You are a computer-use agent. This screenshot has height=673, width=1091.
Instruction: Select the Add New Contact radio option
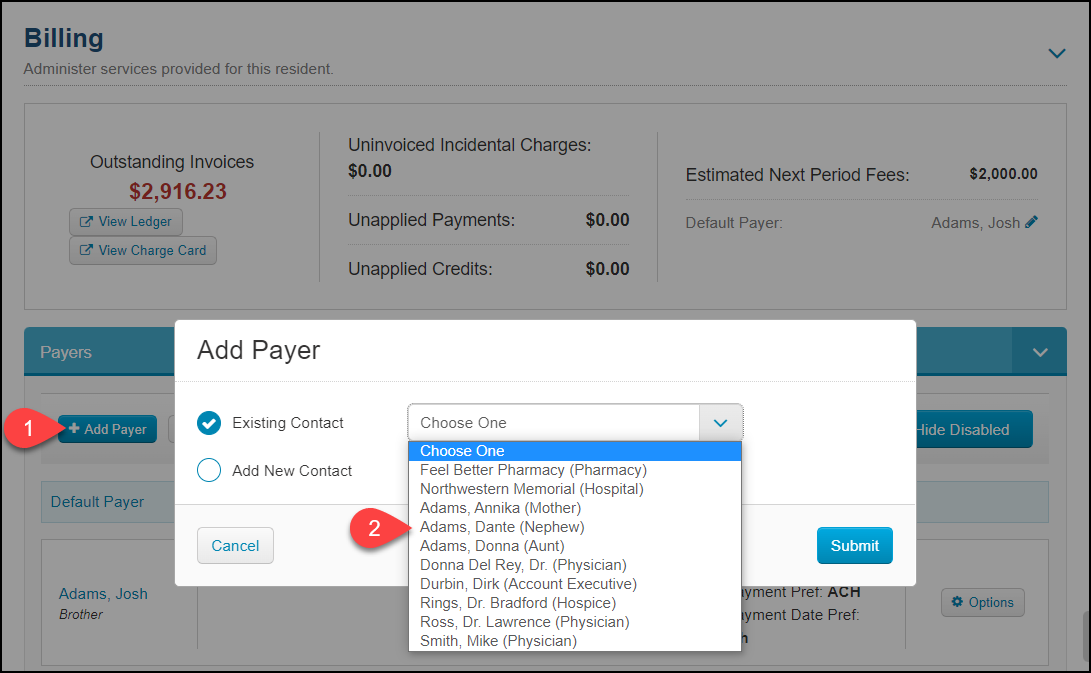(209, 470)
